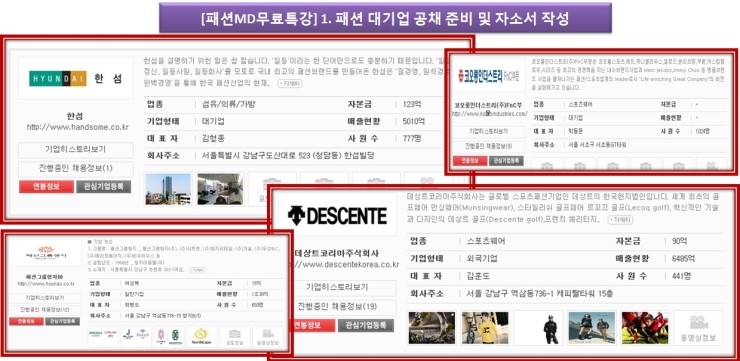Open 기업히스토리보기 on the Descente card

coord(337,287)
